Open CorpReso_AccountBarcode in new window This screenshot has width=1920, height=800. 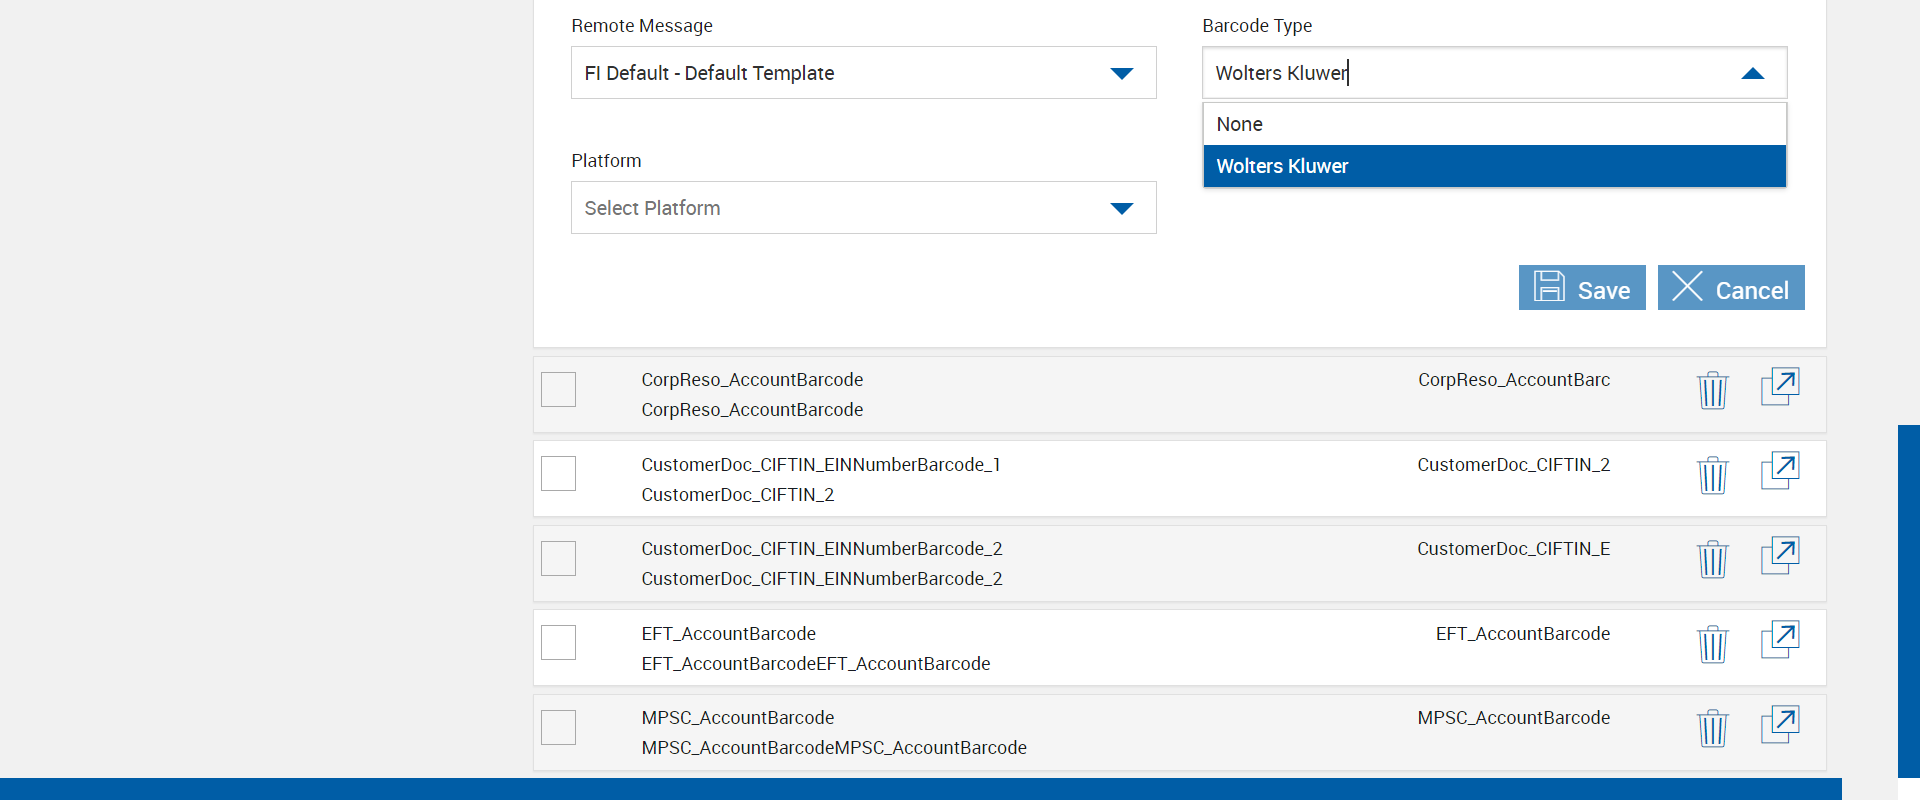1779,387
